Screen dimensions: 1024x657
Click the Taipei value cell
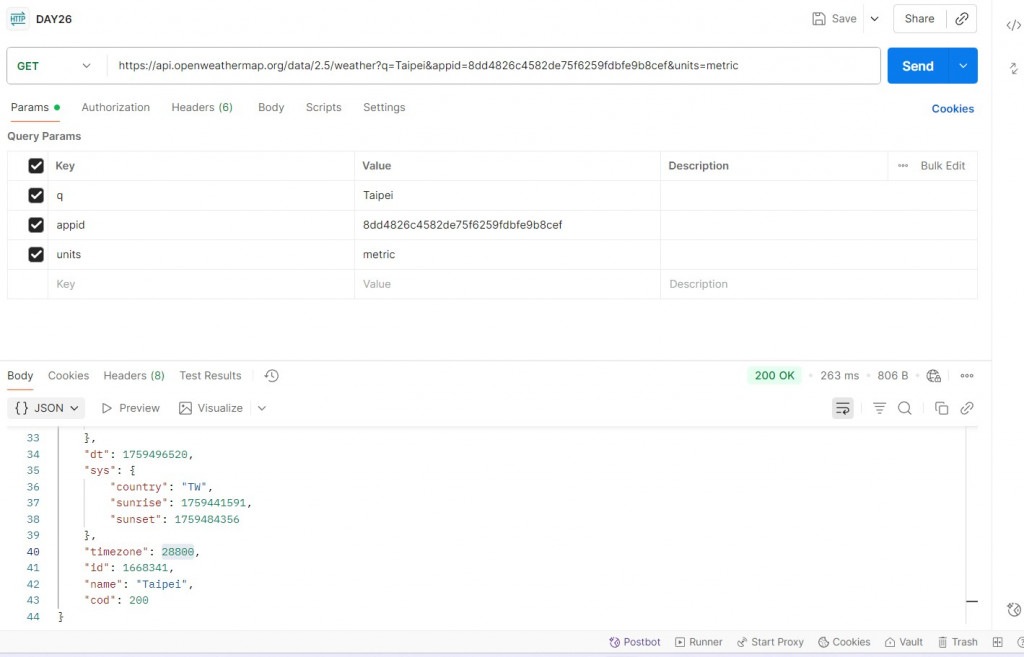click(x=507, y=195)
